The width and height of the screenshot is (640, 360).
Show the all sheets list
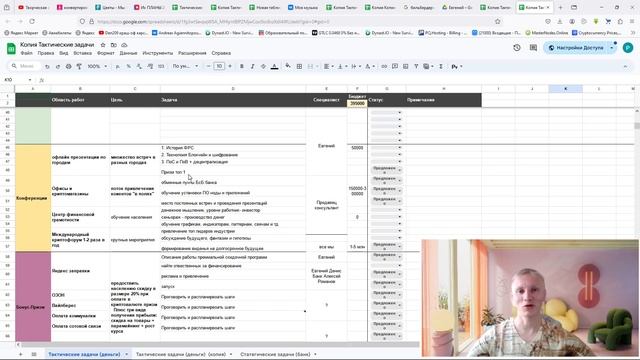point(34,354)
